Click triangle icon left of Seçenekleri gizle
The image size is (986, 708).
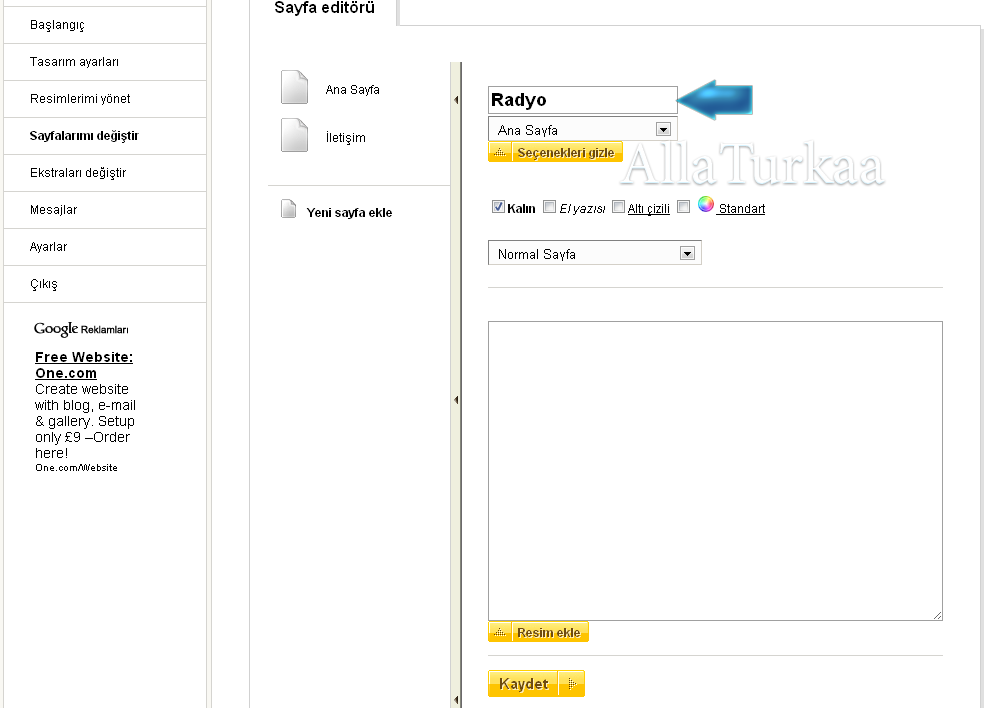(500, 153)
